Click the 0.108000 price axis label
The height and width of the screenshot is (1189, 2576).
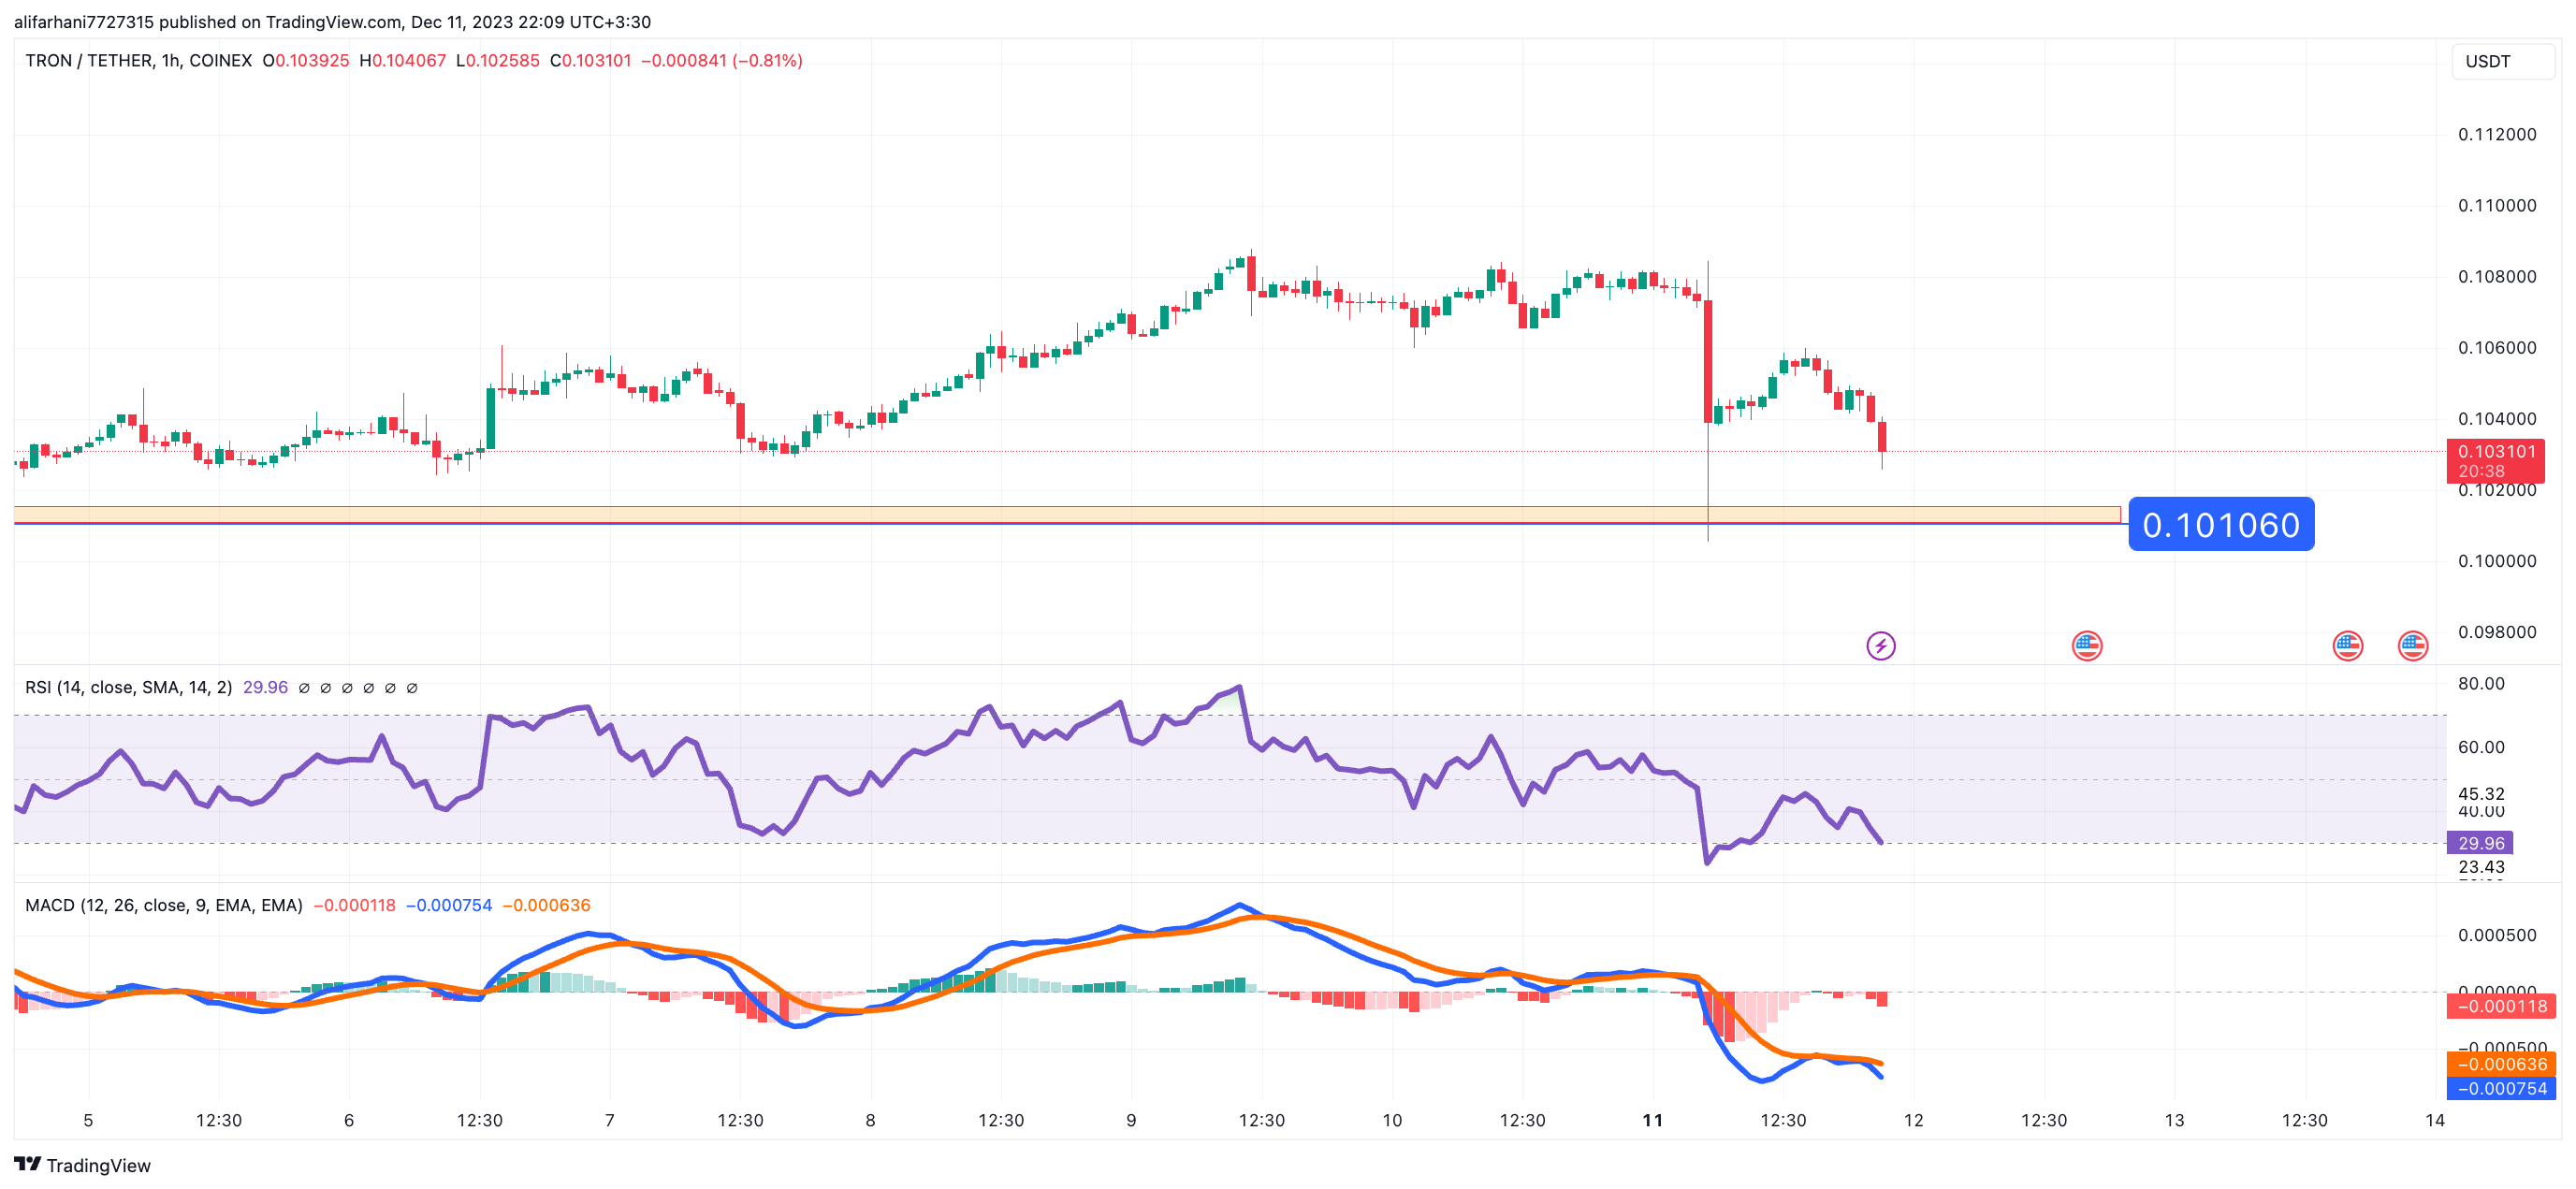(2496, 277)
